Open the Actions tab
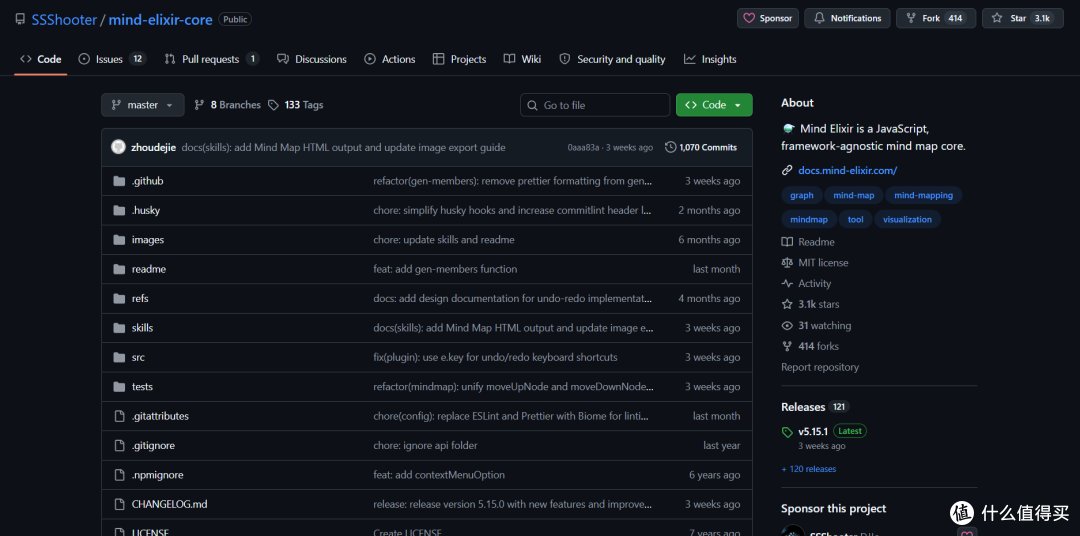The height and width of the screenshot is (536, 1080). tap(390, 59)
